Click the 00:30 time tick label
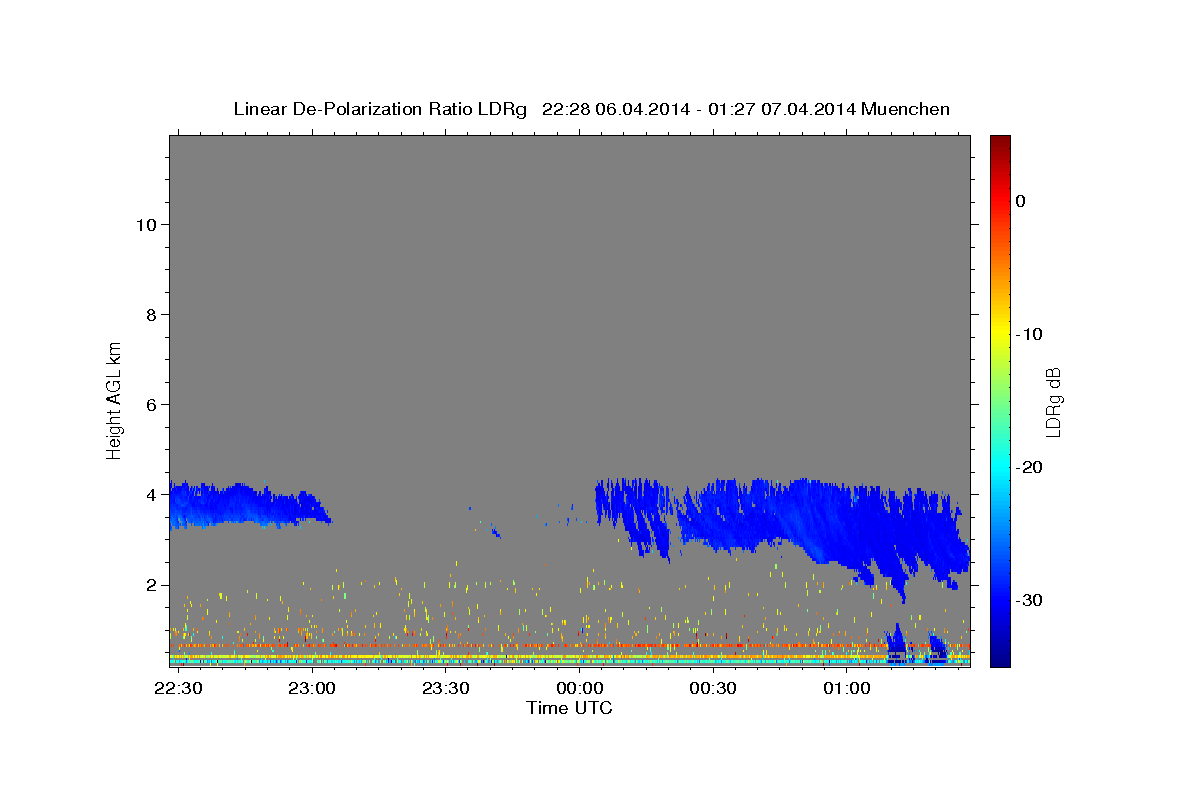 click(x=713, y=689)
